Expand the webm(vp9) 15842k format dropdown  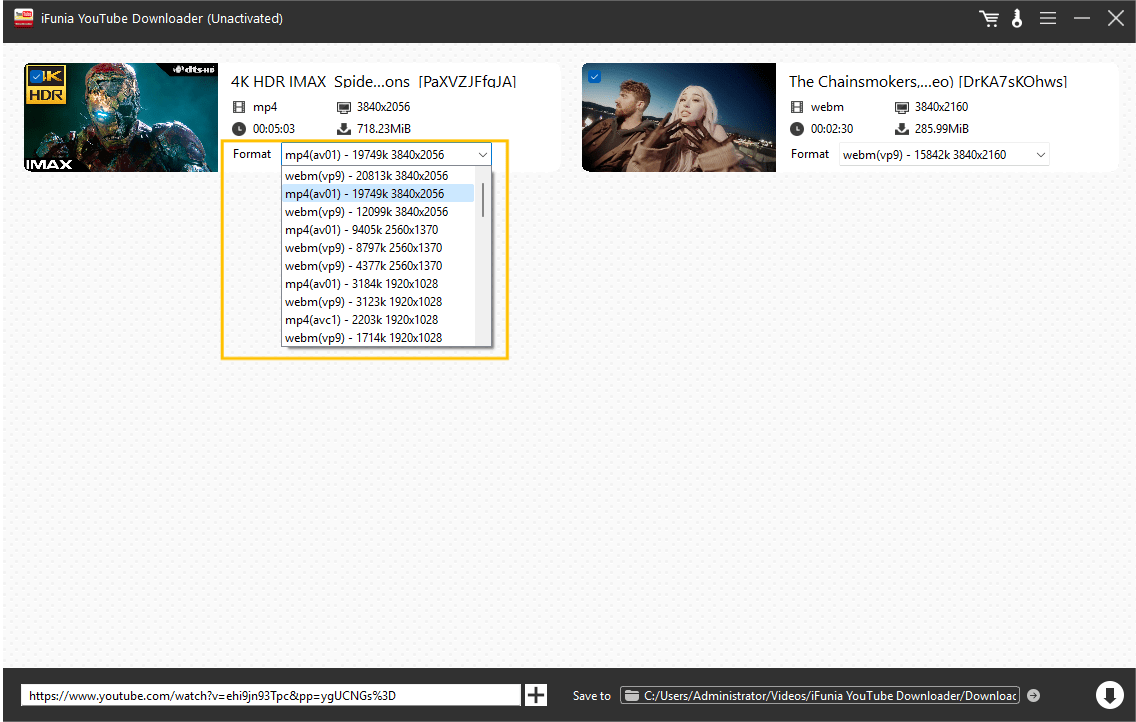point(1040,155)
